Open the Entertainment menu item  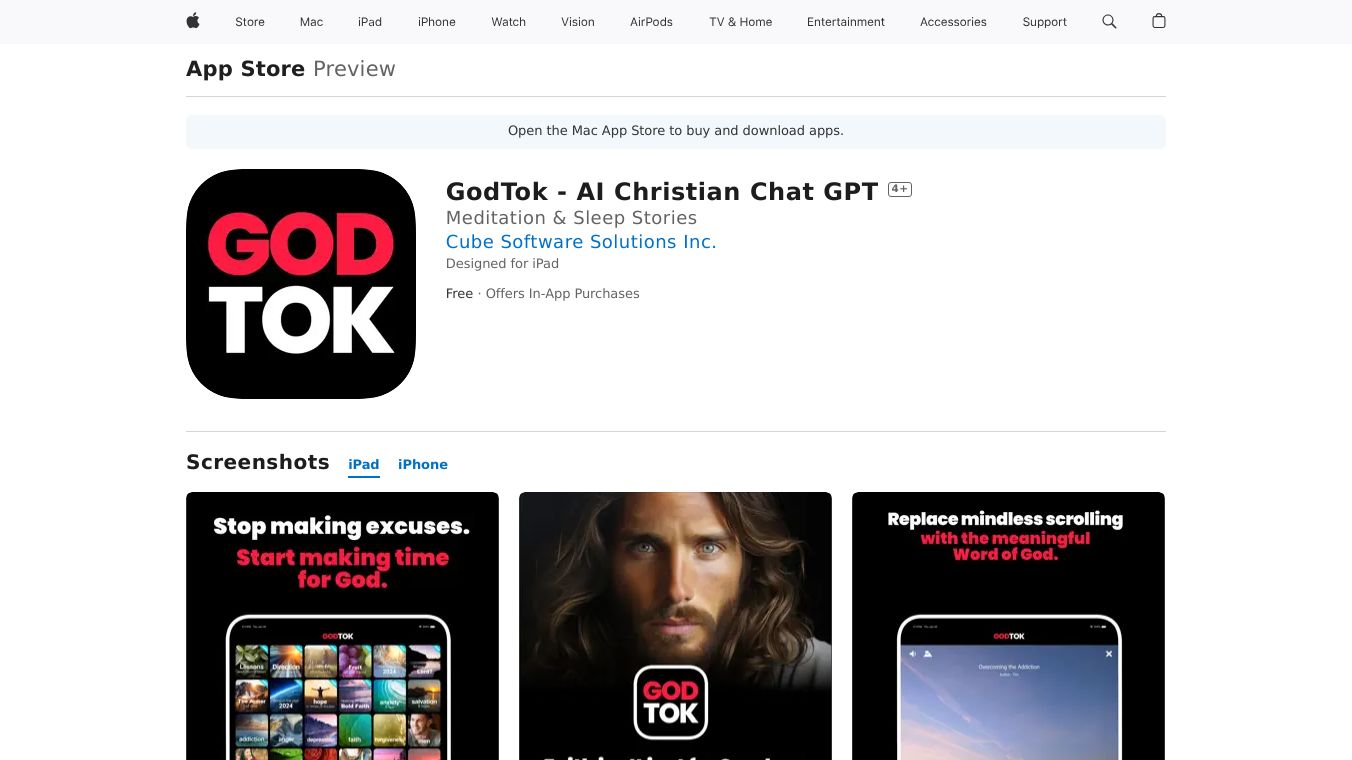(846, 22)
